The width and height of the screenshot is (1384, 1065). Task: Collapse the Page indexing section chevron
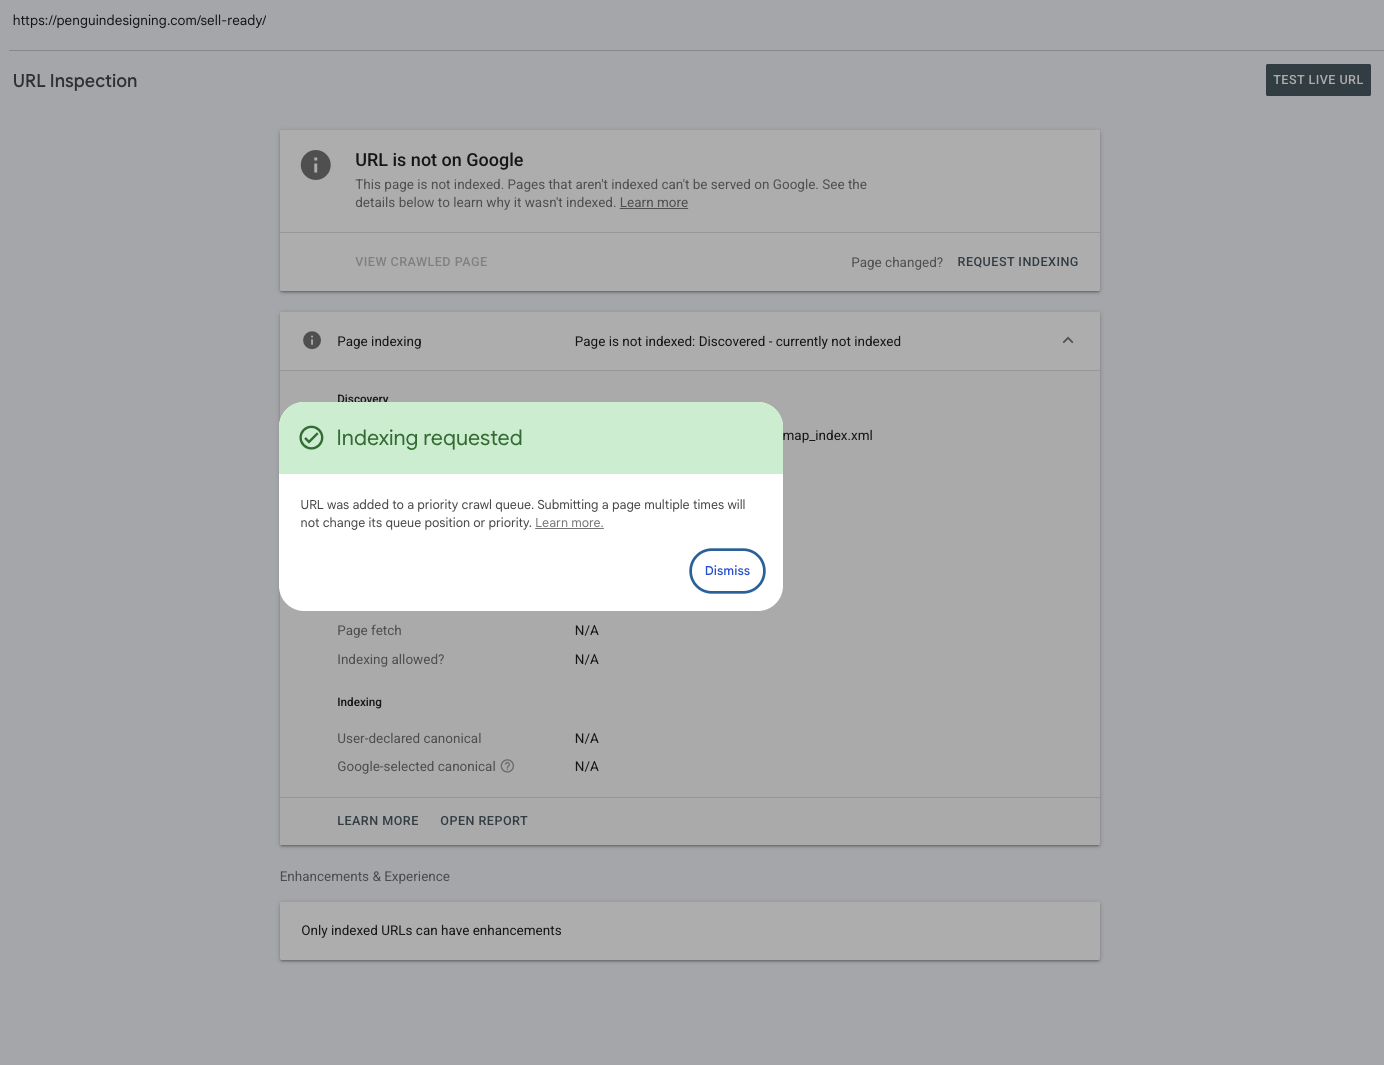[x=1068, y=341]
